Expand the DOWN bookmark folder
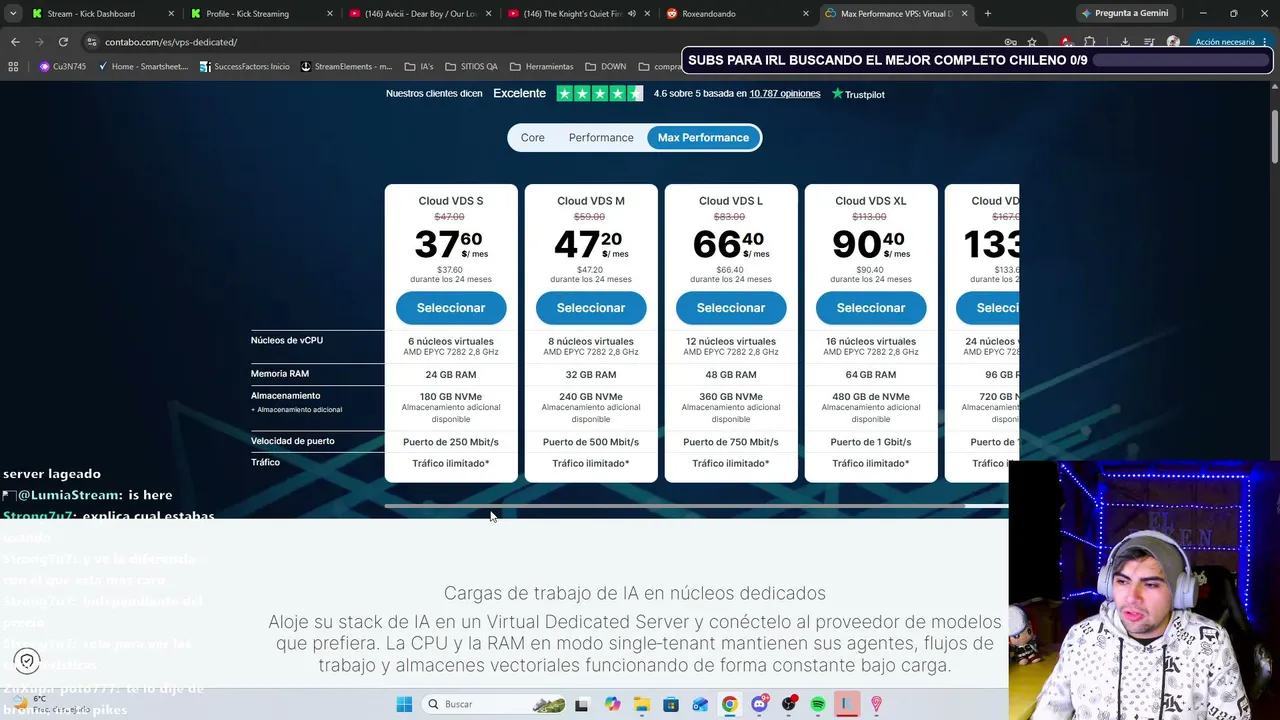Image resolution: width=1280 pixels, height=720 pixels. pos(606,67)
